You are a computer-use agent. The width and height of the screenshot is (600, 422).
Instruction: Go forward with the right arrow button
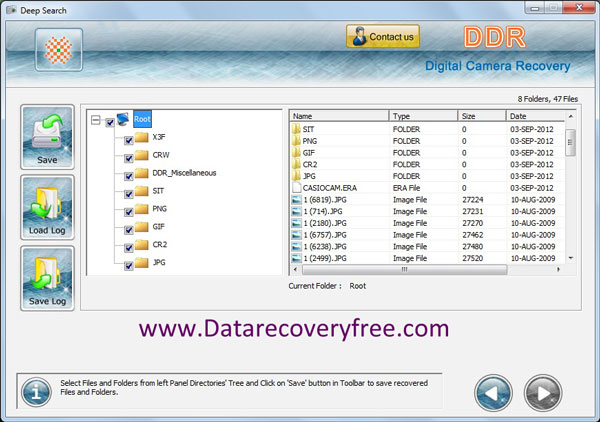coord(543,393)
